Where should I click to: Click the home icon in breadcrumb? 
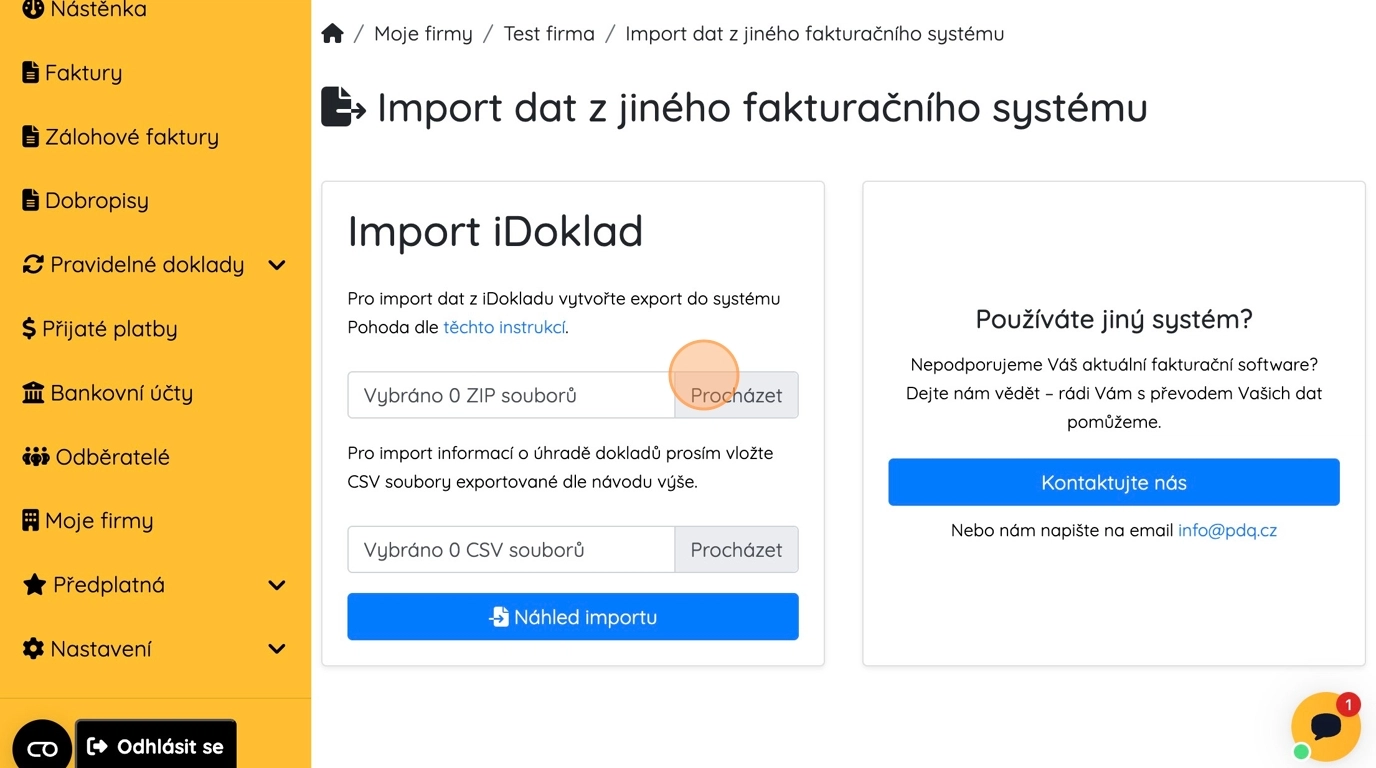point(333,34)
